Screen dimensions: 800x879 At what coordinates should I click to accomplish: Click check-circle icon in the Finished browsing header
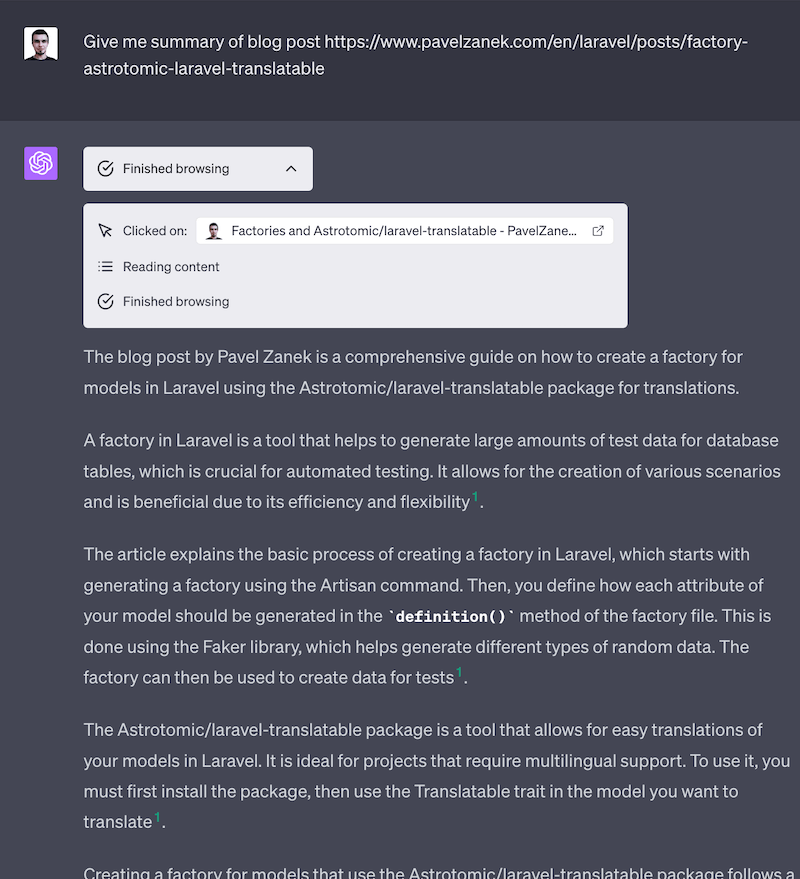[106, 169]
